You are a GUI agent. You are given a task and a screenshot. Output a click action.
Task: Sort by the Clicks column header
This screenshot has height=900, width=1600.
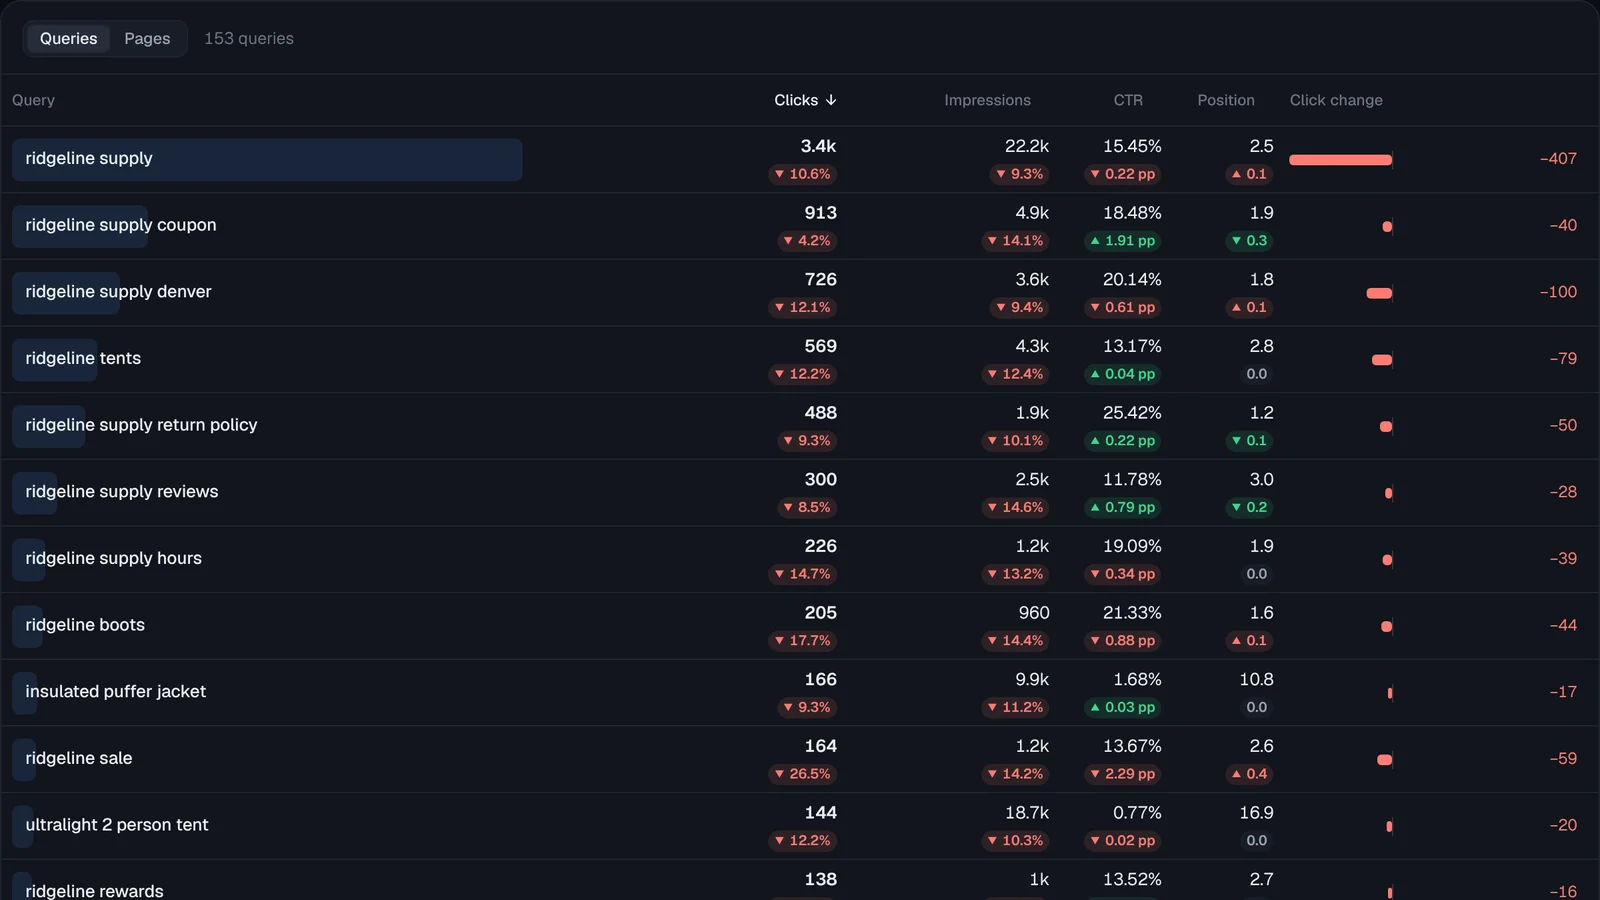click(x=805, y=100)
